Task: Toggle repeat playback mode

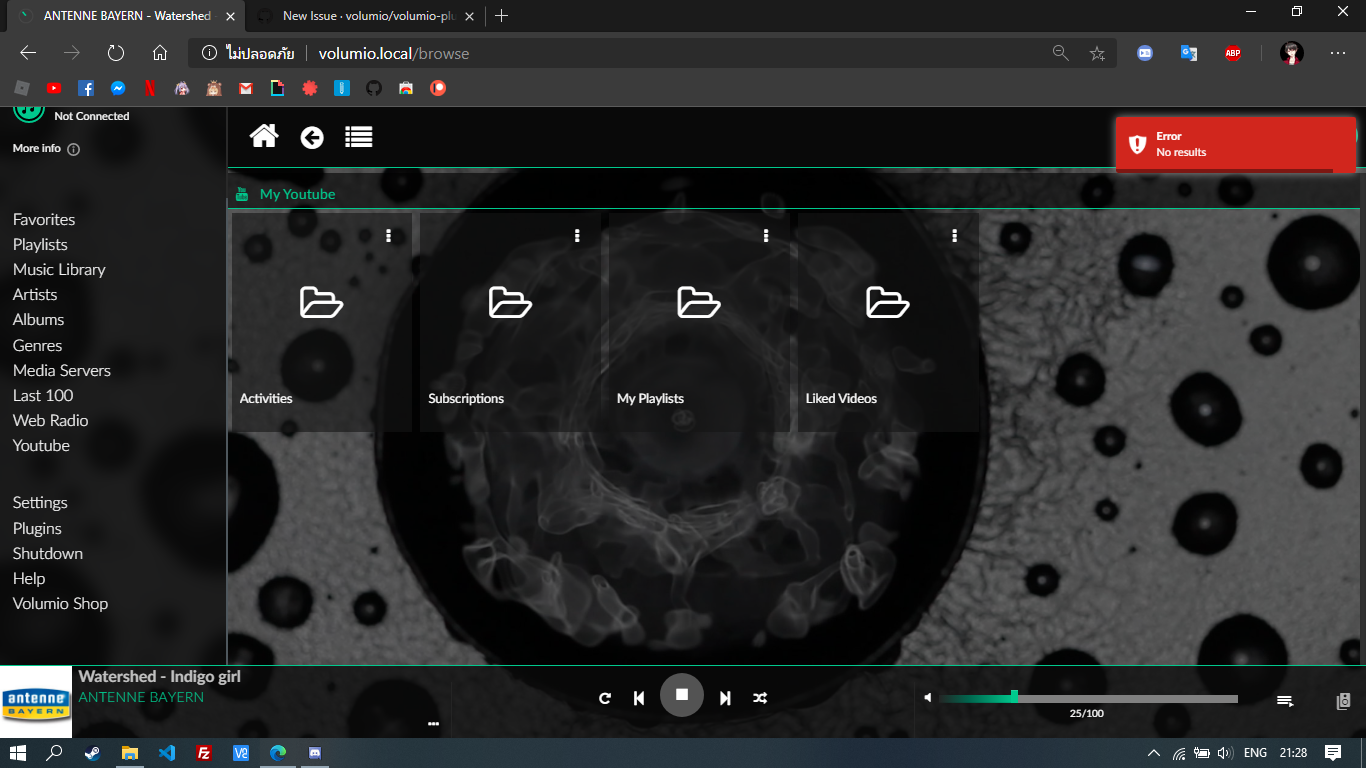Action: (x=604, y=697)
